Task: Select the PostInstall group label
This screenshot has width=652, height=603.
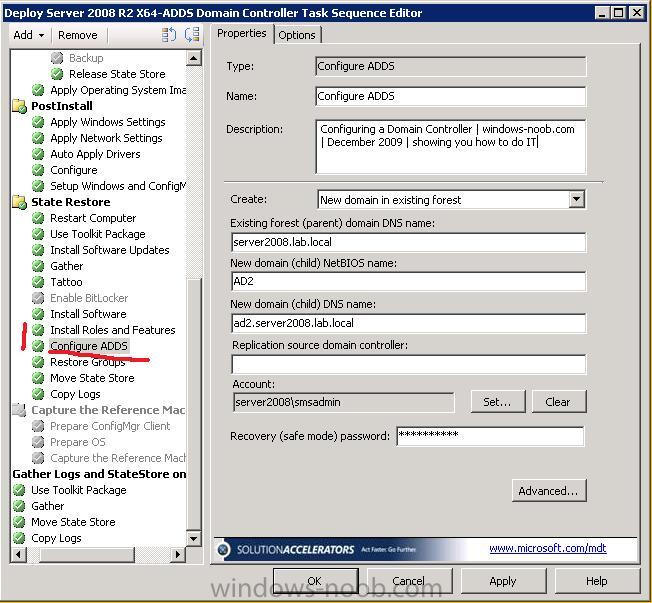Action: point(62,106)
